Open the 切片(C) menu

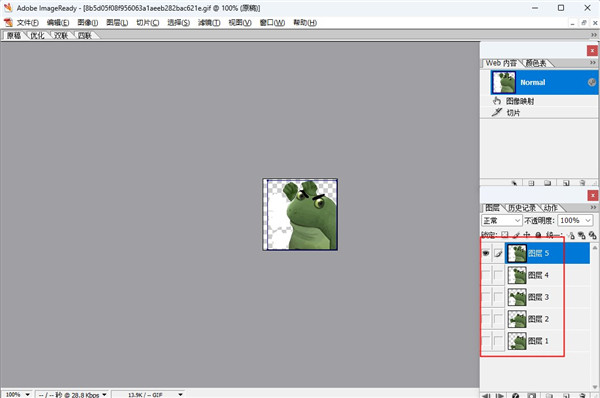[x=148, y=23]
